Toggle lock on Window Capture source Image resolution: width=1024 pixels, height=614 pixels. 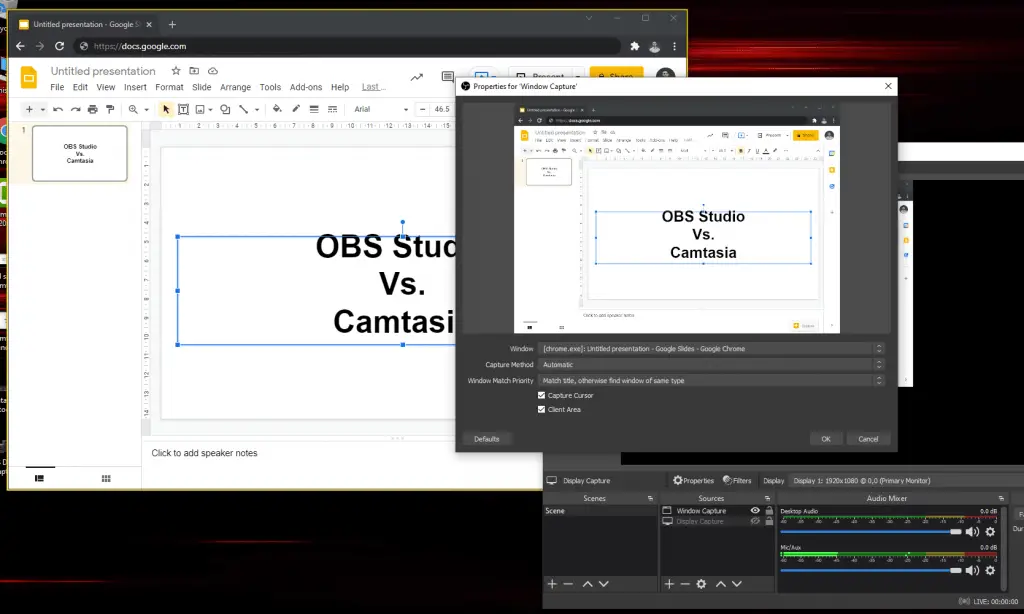[x=769, y=511]
